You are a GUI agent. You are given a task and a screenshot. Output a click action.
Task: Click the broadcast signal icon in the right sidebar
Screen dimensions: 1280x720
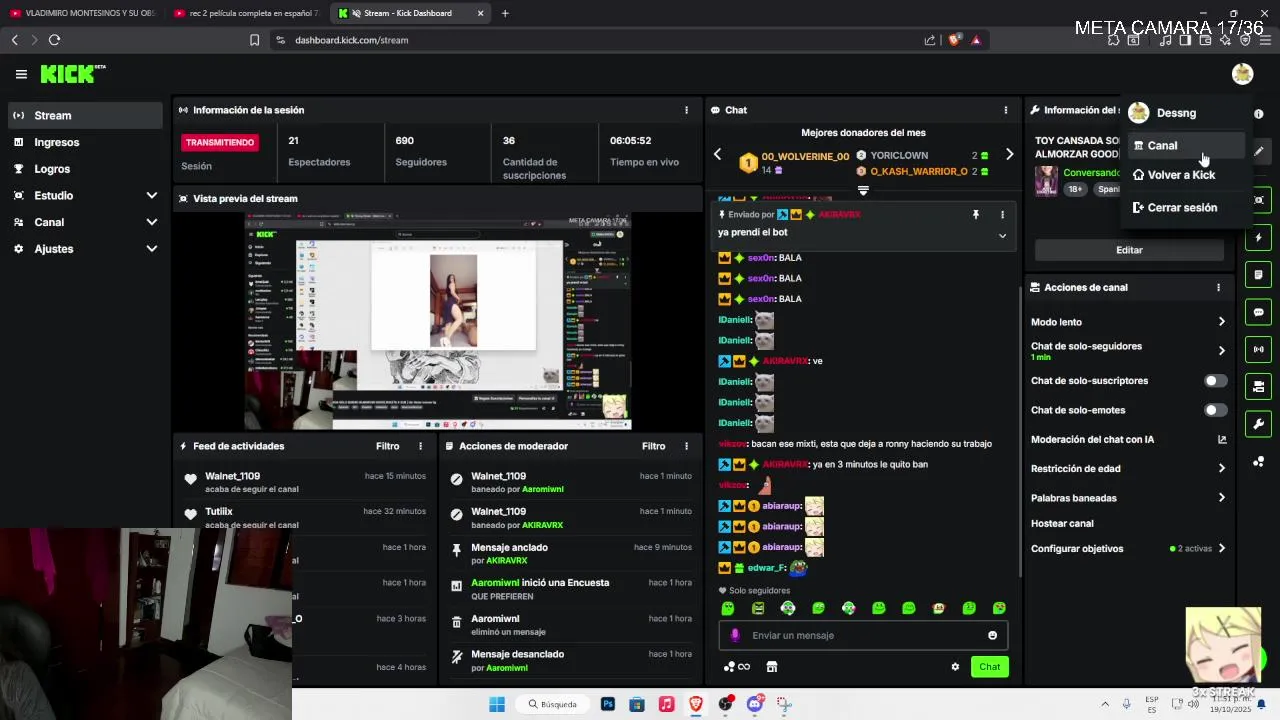point(1259,349)
